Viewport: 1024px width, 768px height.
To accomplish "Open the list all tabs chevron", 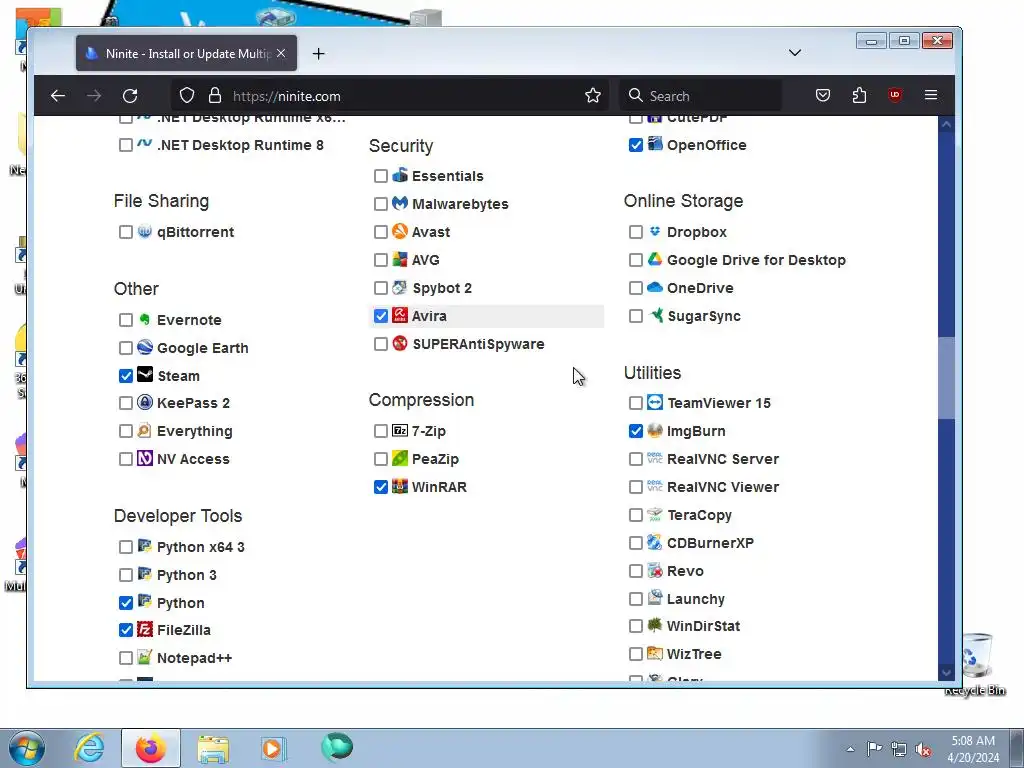I will coord(795,53).
